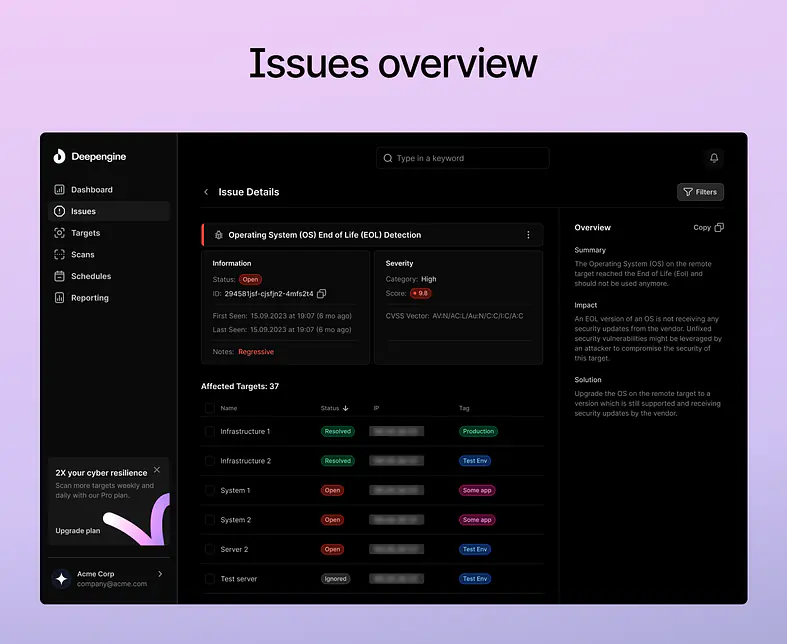The height and width of the screenshot is (644, 787).
Task: Focus the keyword search field
Action: click(x=462, y=158)
